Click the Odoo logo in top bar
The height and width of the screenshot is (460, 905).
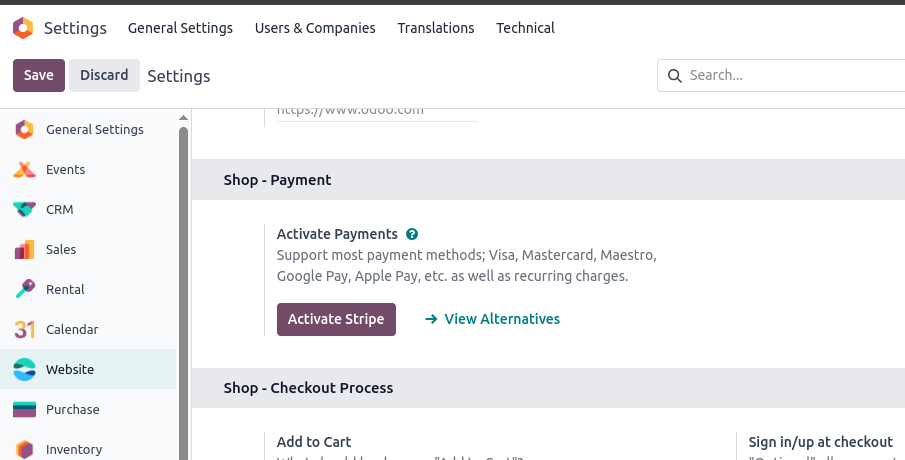(23, 28)
